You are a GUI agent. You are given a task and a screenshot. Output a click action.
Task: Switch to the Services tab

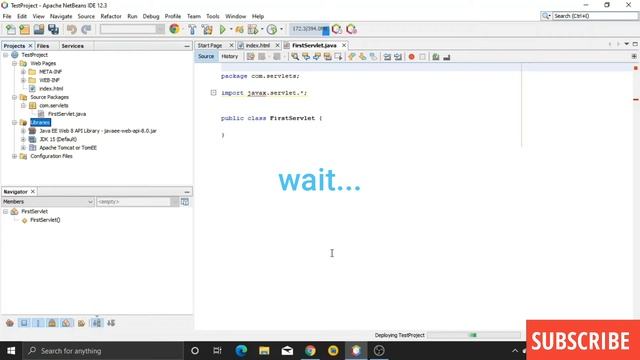click(73, 46)
